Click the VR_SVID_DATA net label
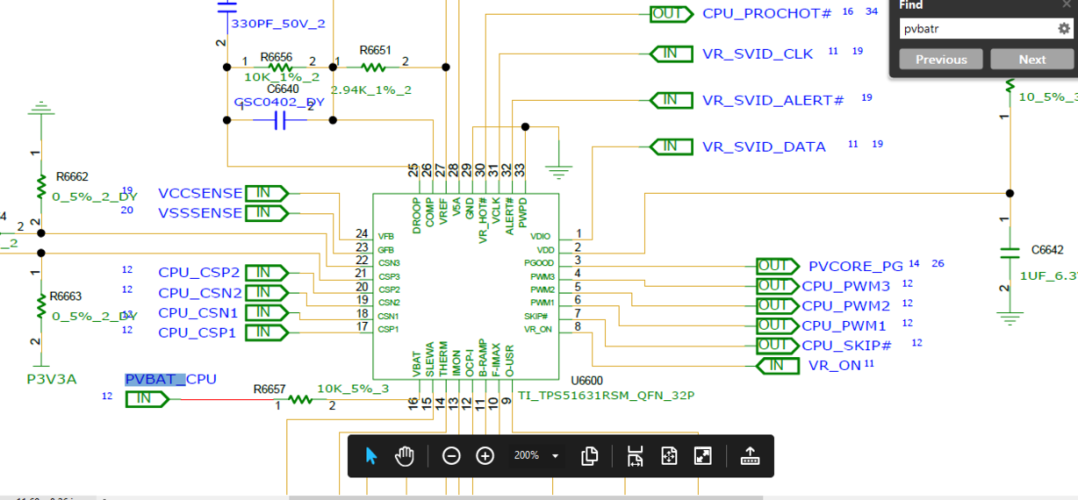Screen dimensions: 1078x500 tap(764, 146)
